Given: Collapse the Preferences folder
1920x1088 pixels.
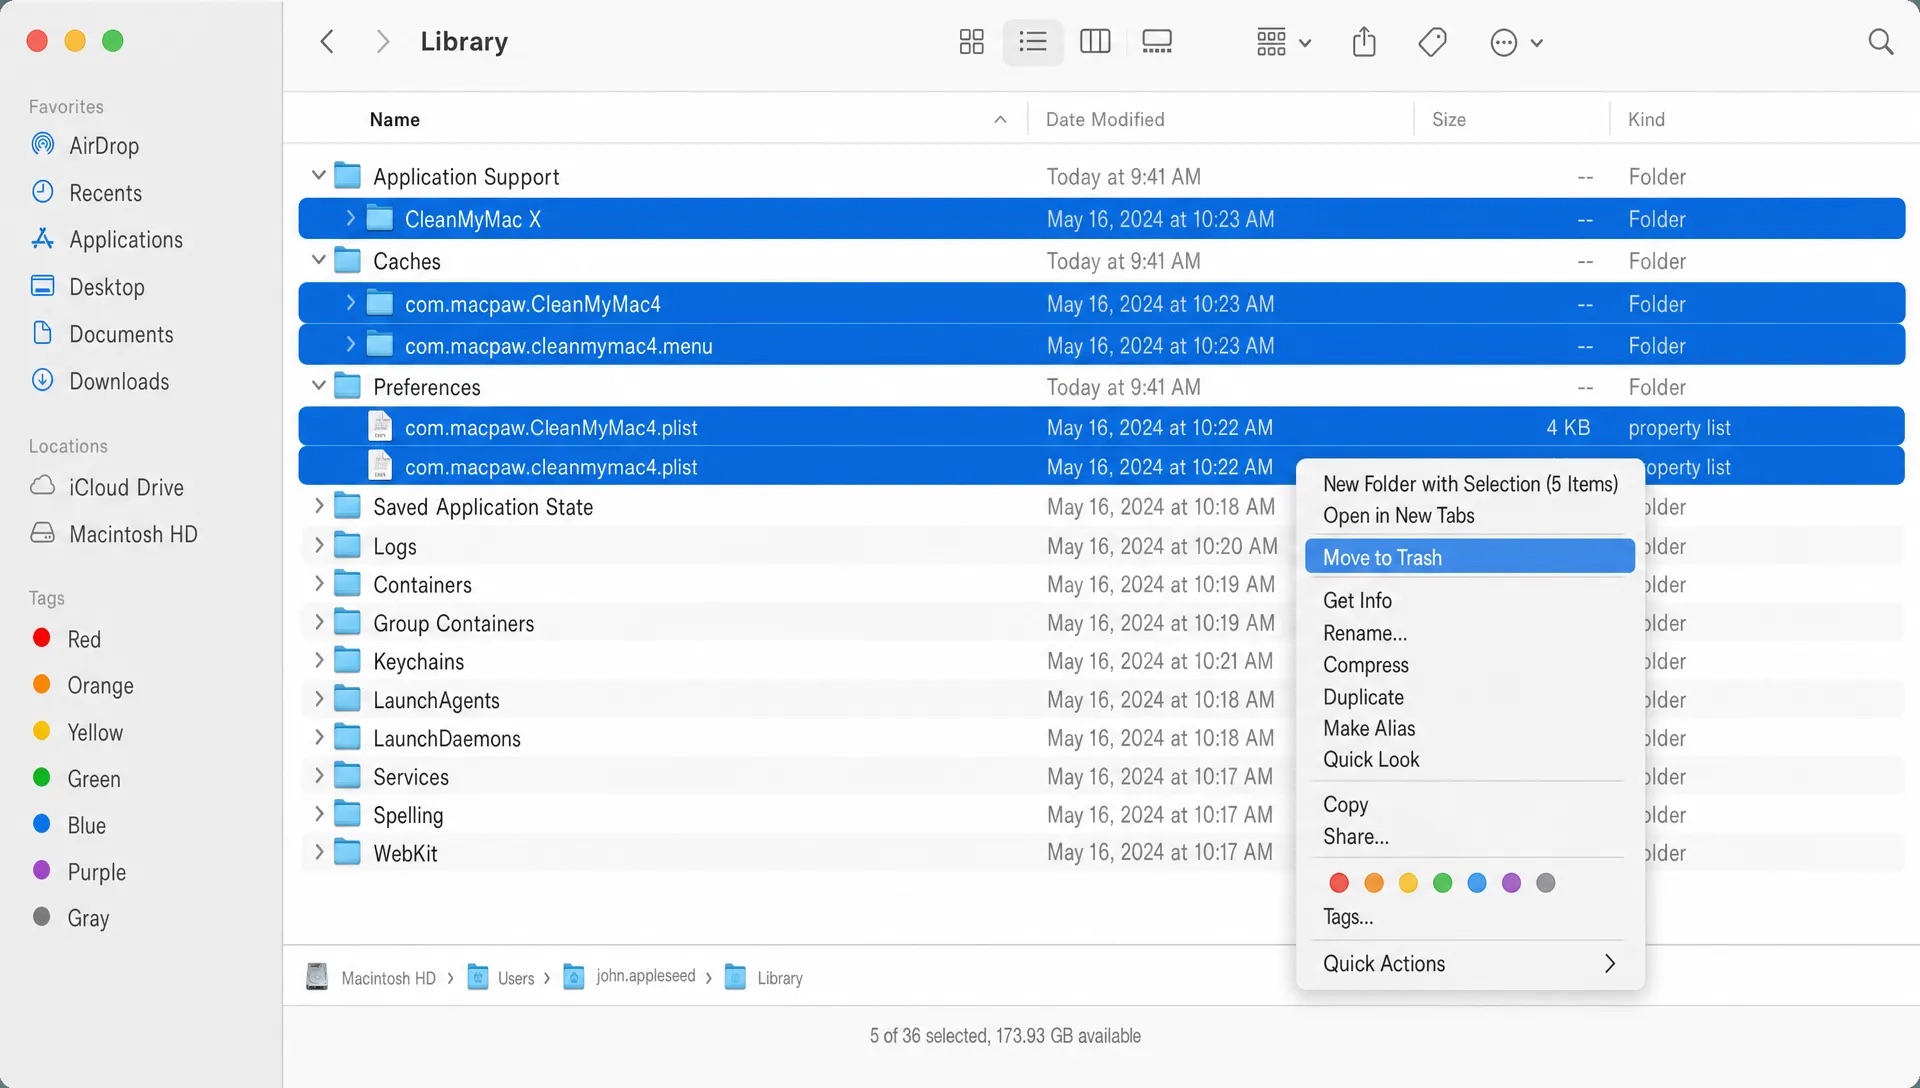Looking at the screenshot, I should pos(319,386).
